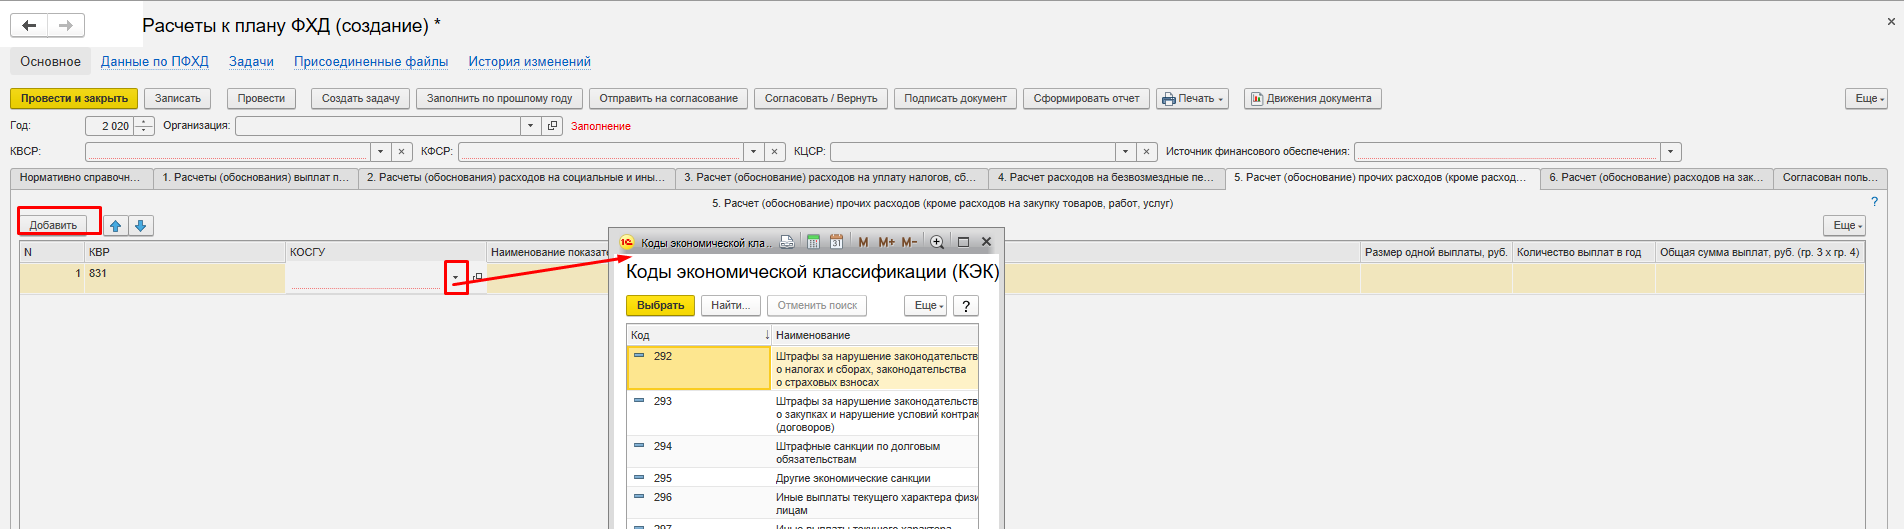Open КОСГУ cell's open-form icon
The width and height of the screenshot is (1904, 529).
pos(477,277)
